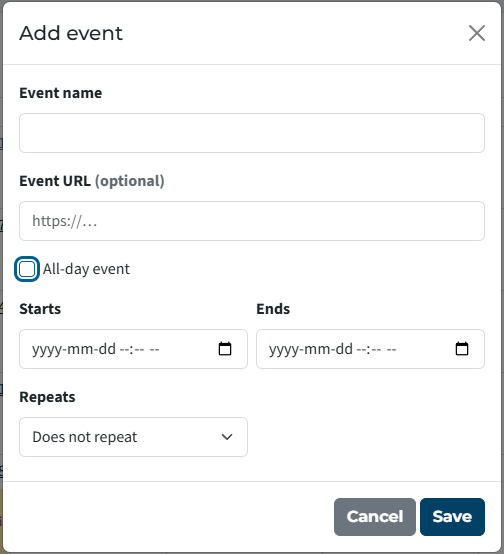Focus the Event URL https:// field
The width and height of the screenshot is (504, 554).
(252, 221)
